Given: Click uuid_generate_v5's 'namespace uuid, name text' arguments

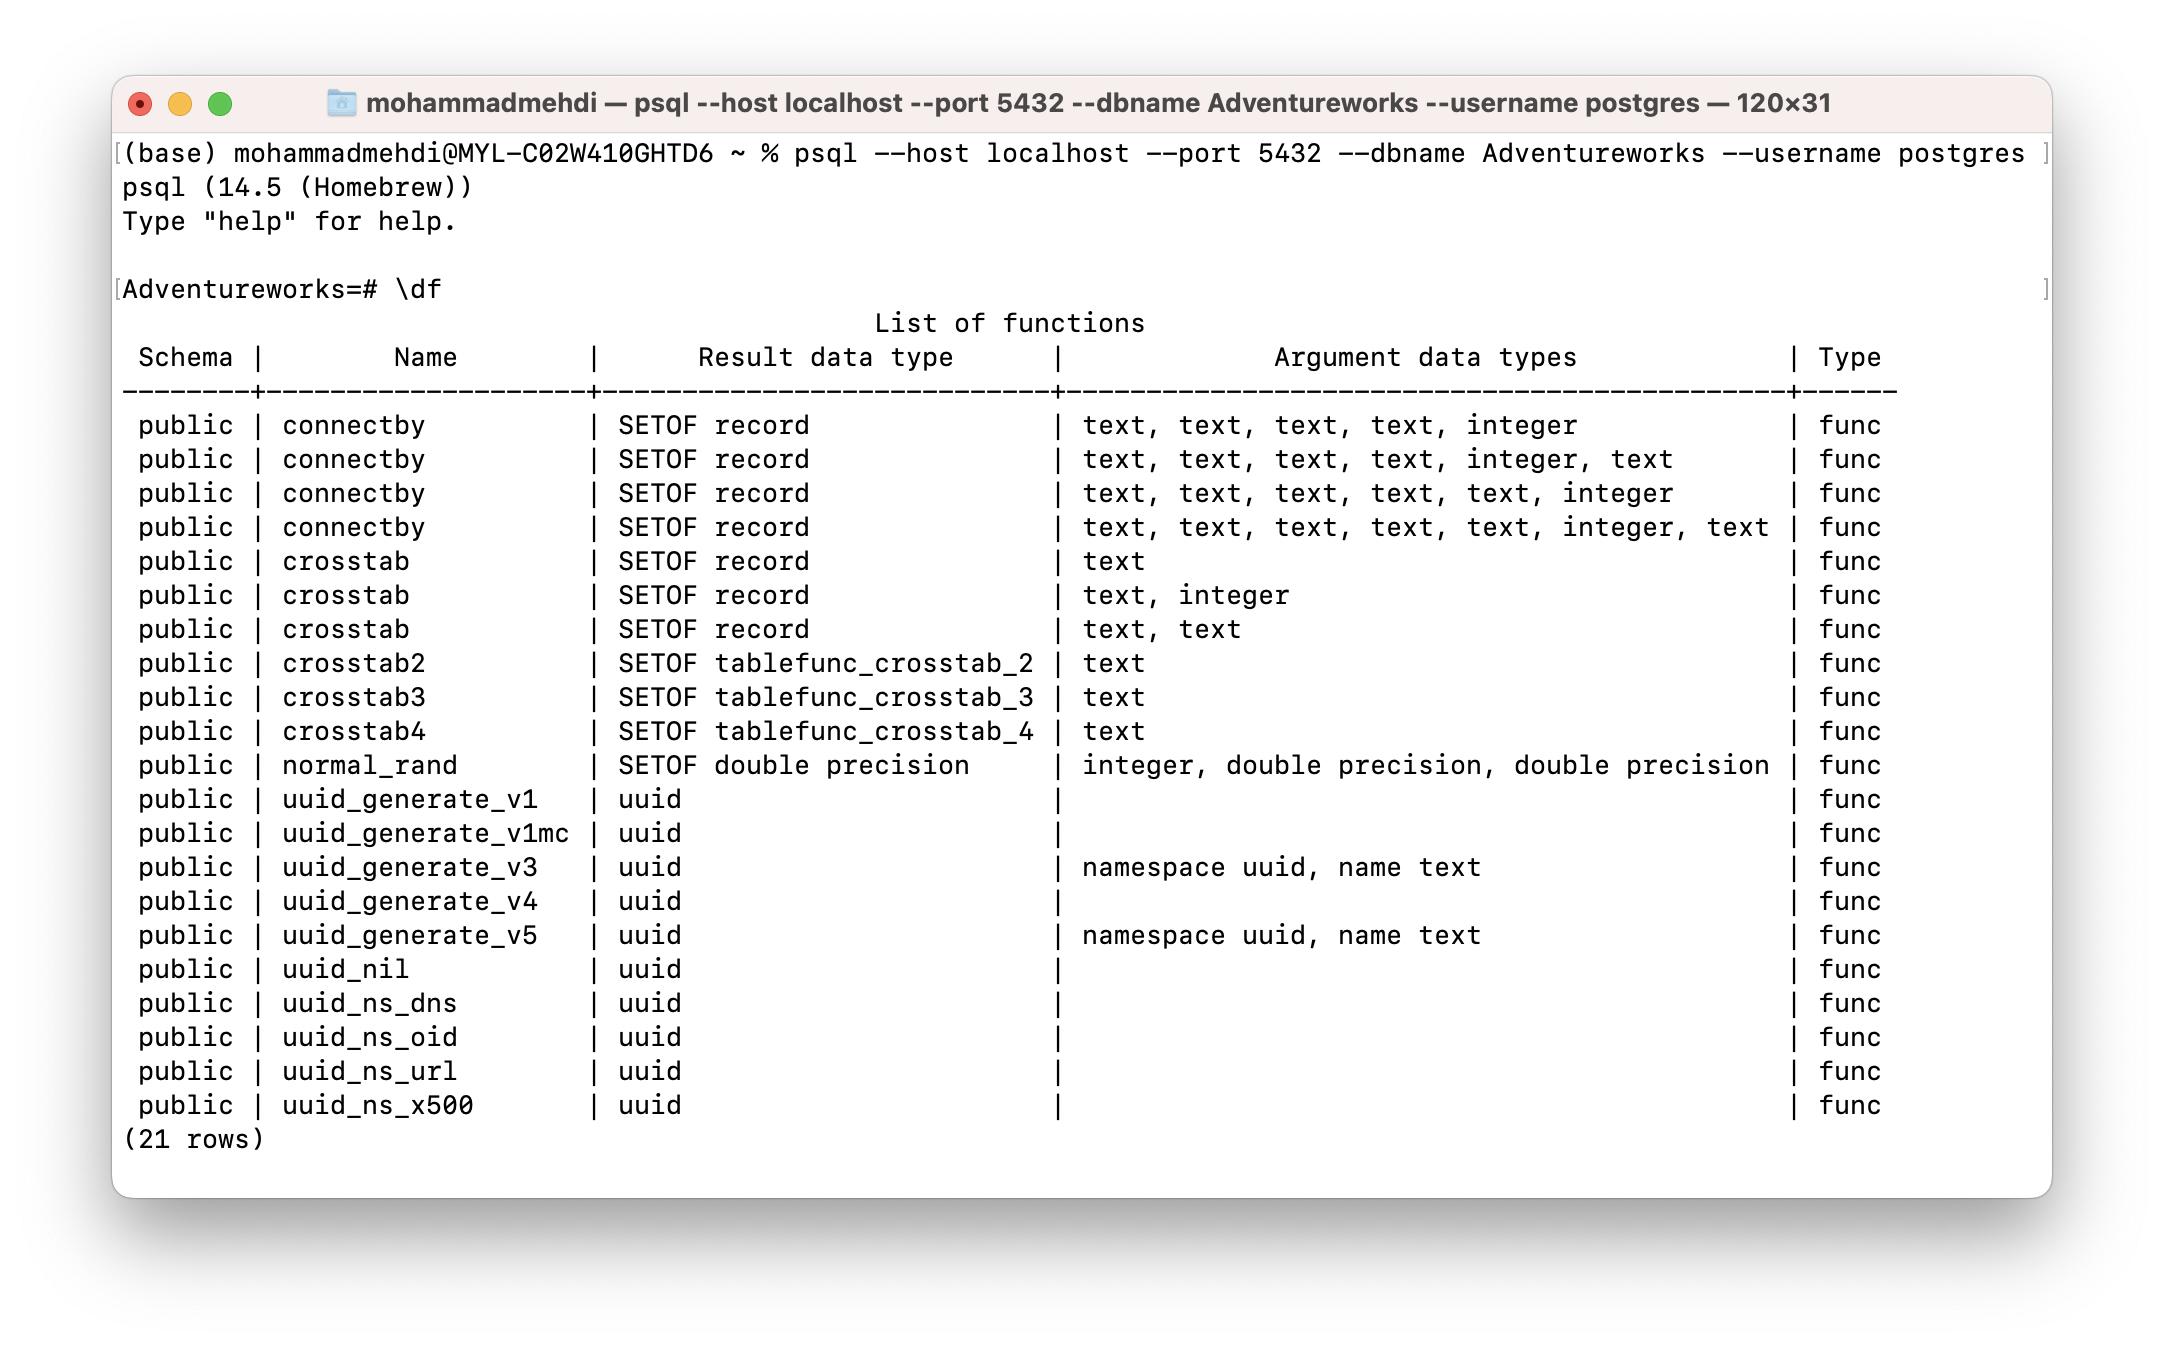Looking at the screenshot, I should [1282, 936].
